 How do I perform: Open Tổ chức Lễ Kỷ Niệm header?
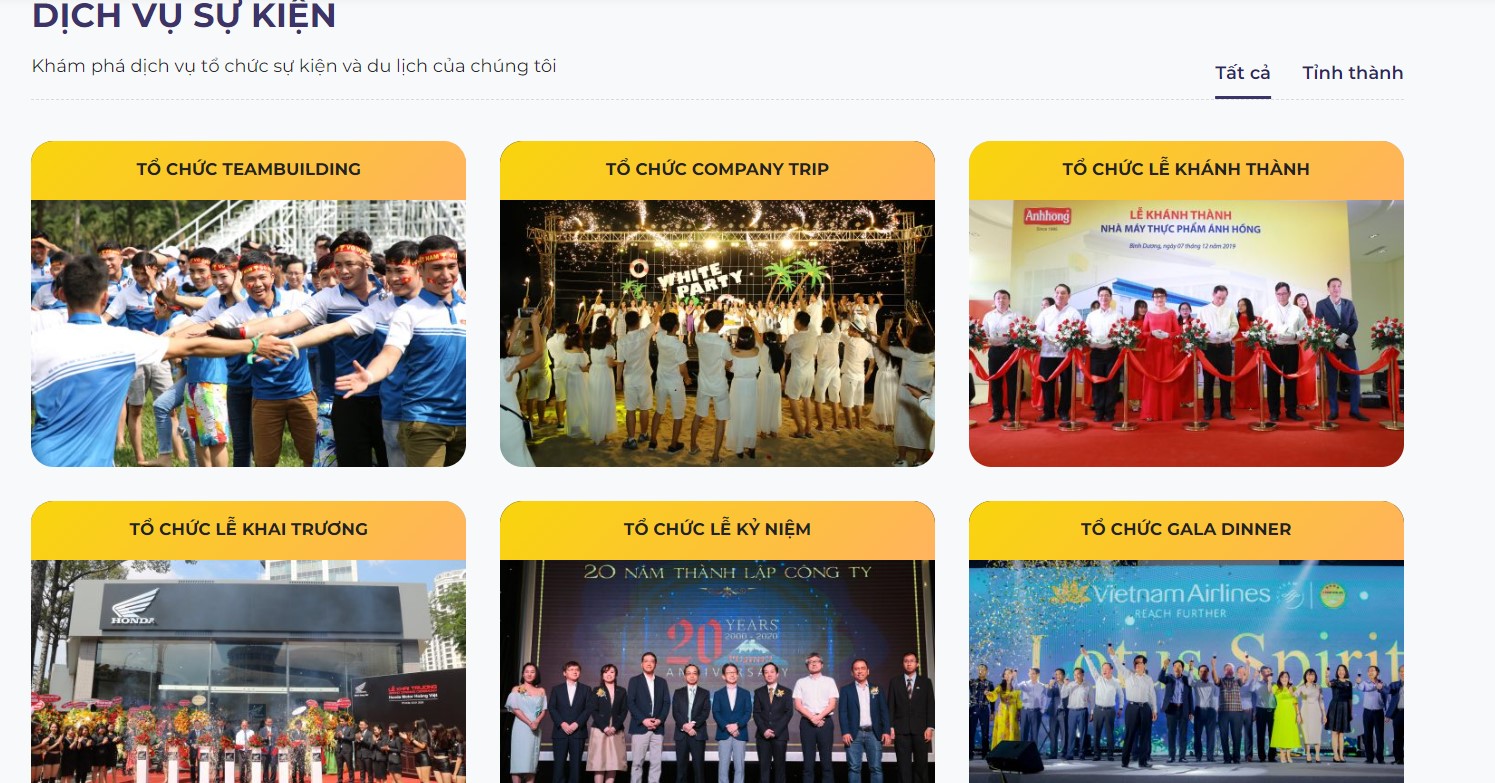717,530
